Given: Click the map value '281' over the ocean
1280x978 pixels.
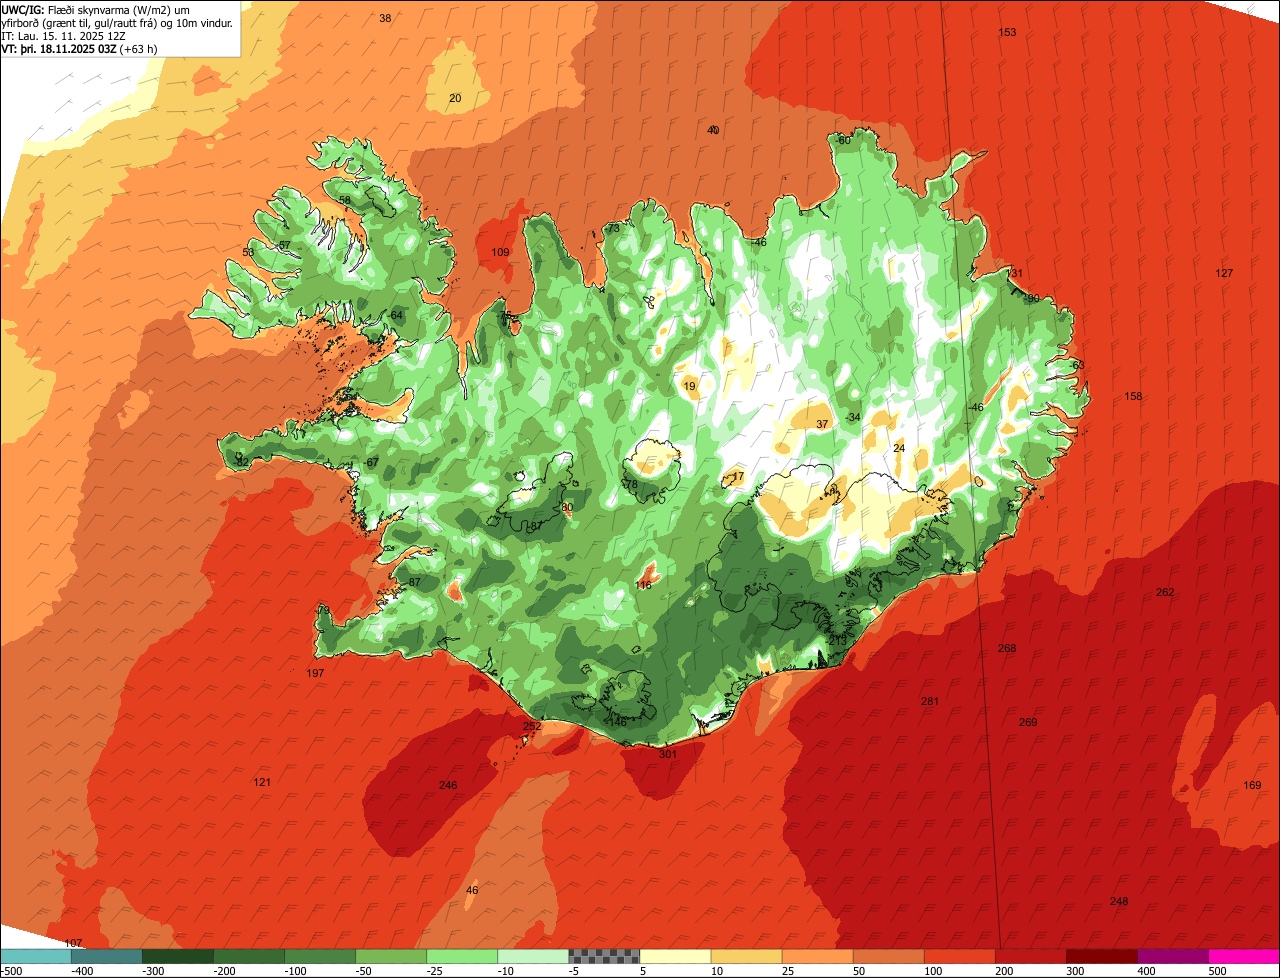Looking at the screenshot, I should click(x=930, y=702).
